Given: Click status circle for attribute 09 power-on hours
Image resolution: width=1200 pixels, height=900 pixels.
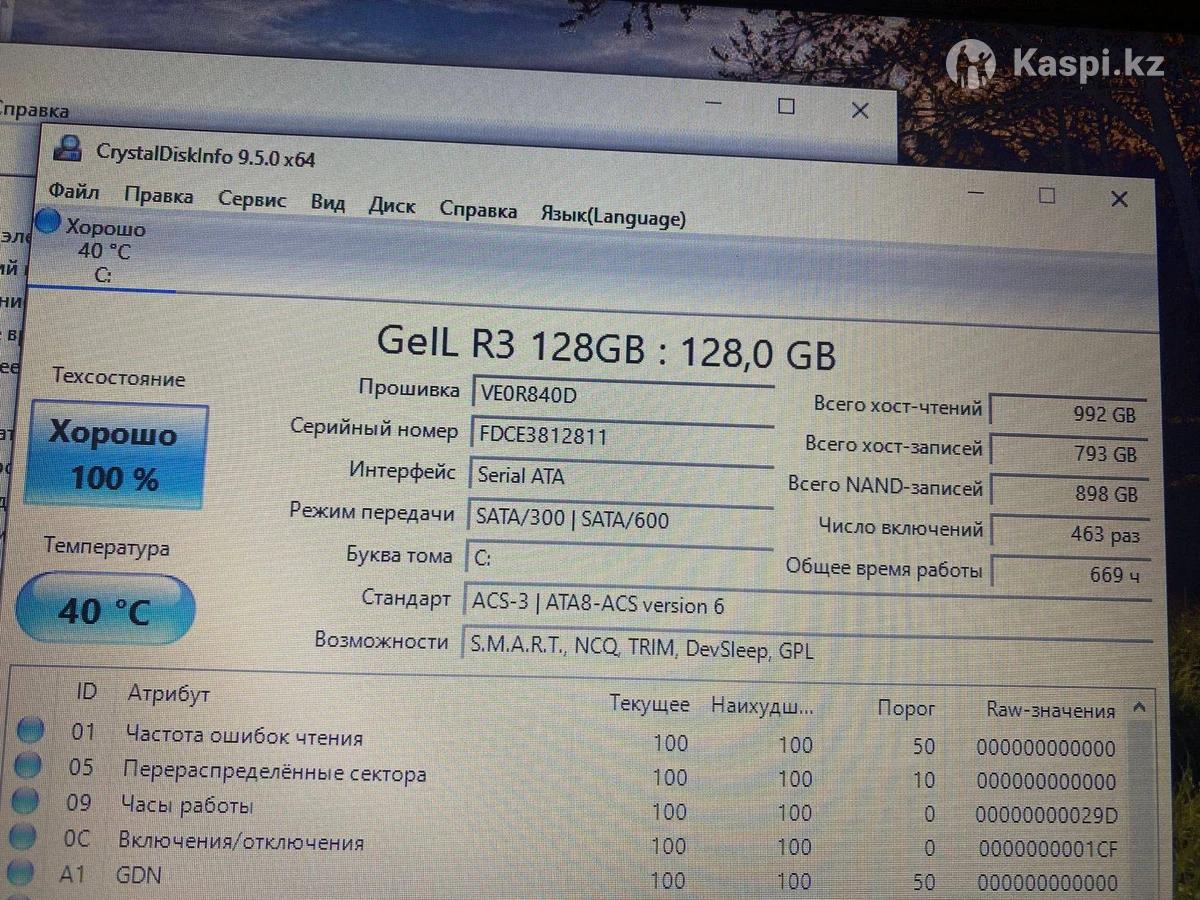Looking at the screenshot, I should [26, 802].
